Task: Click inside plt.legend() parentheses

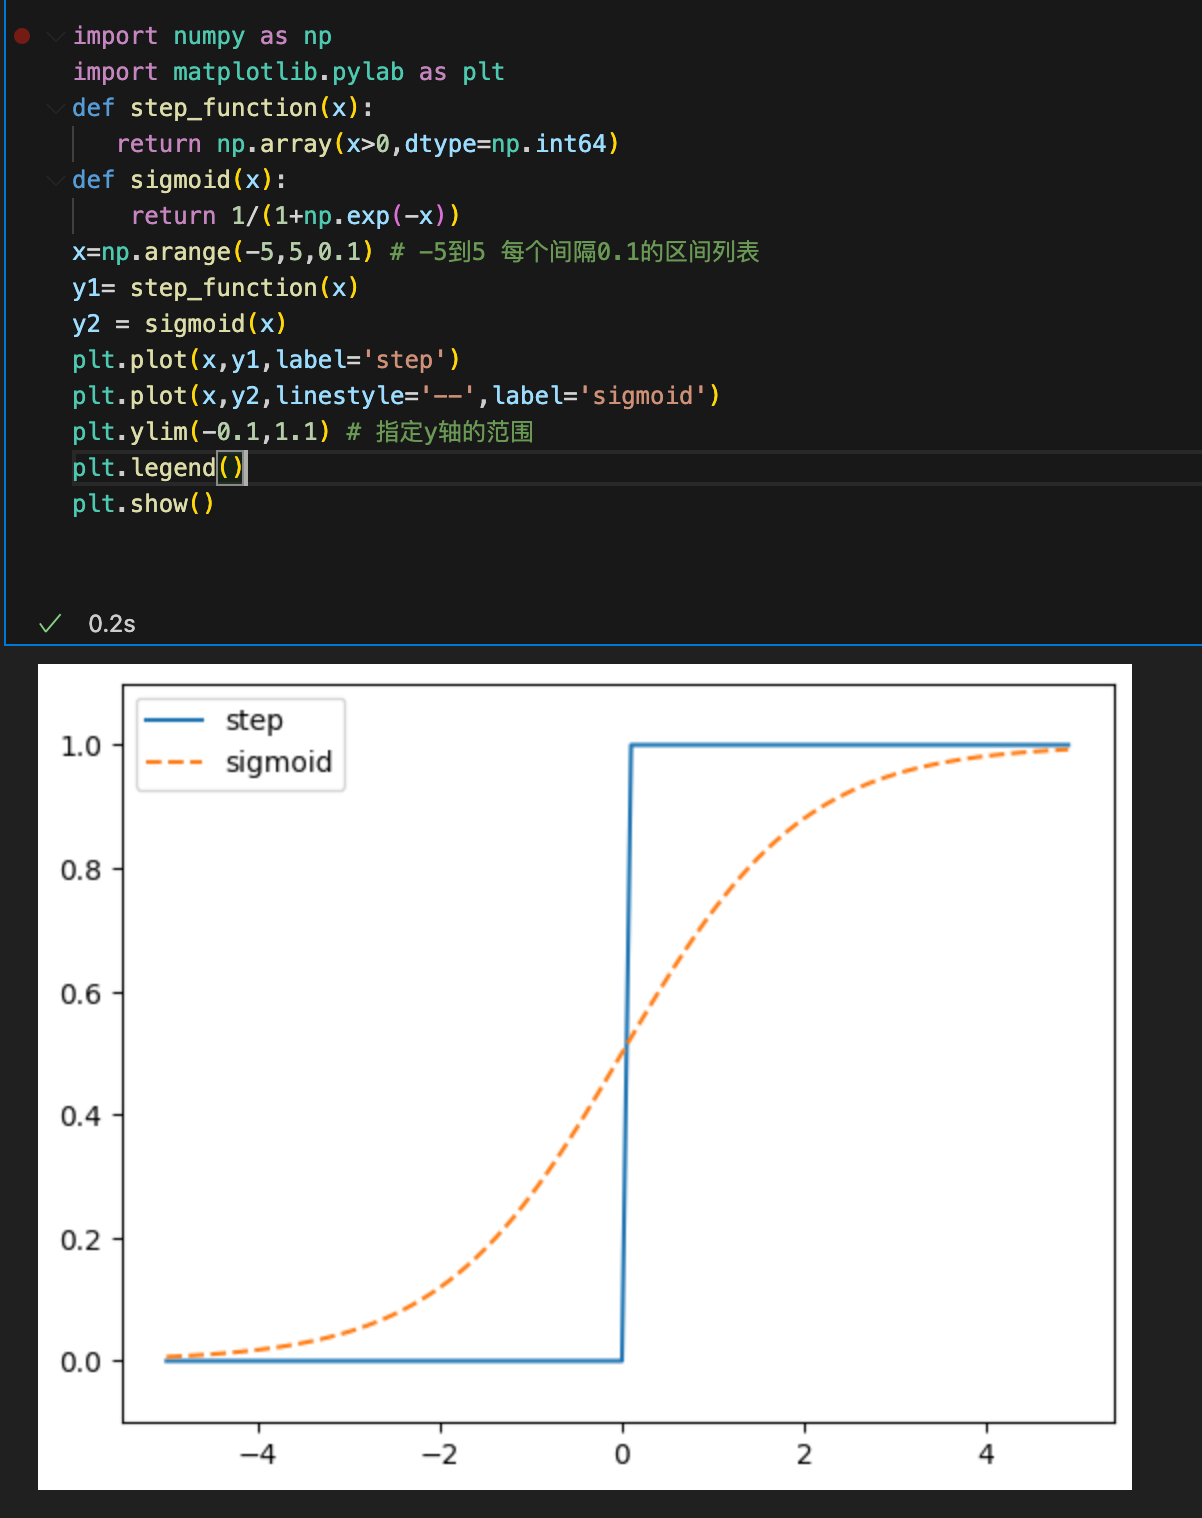Action: tap(231, 468)
